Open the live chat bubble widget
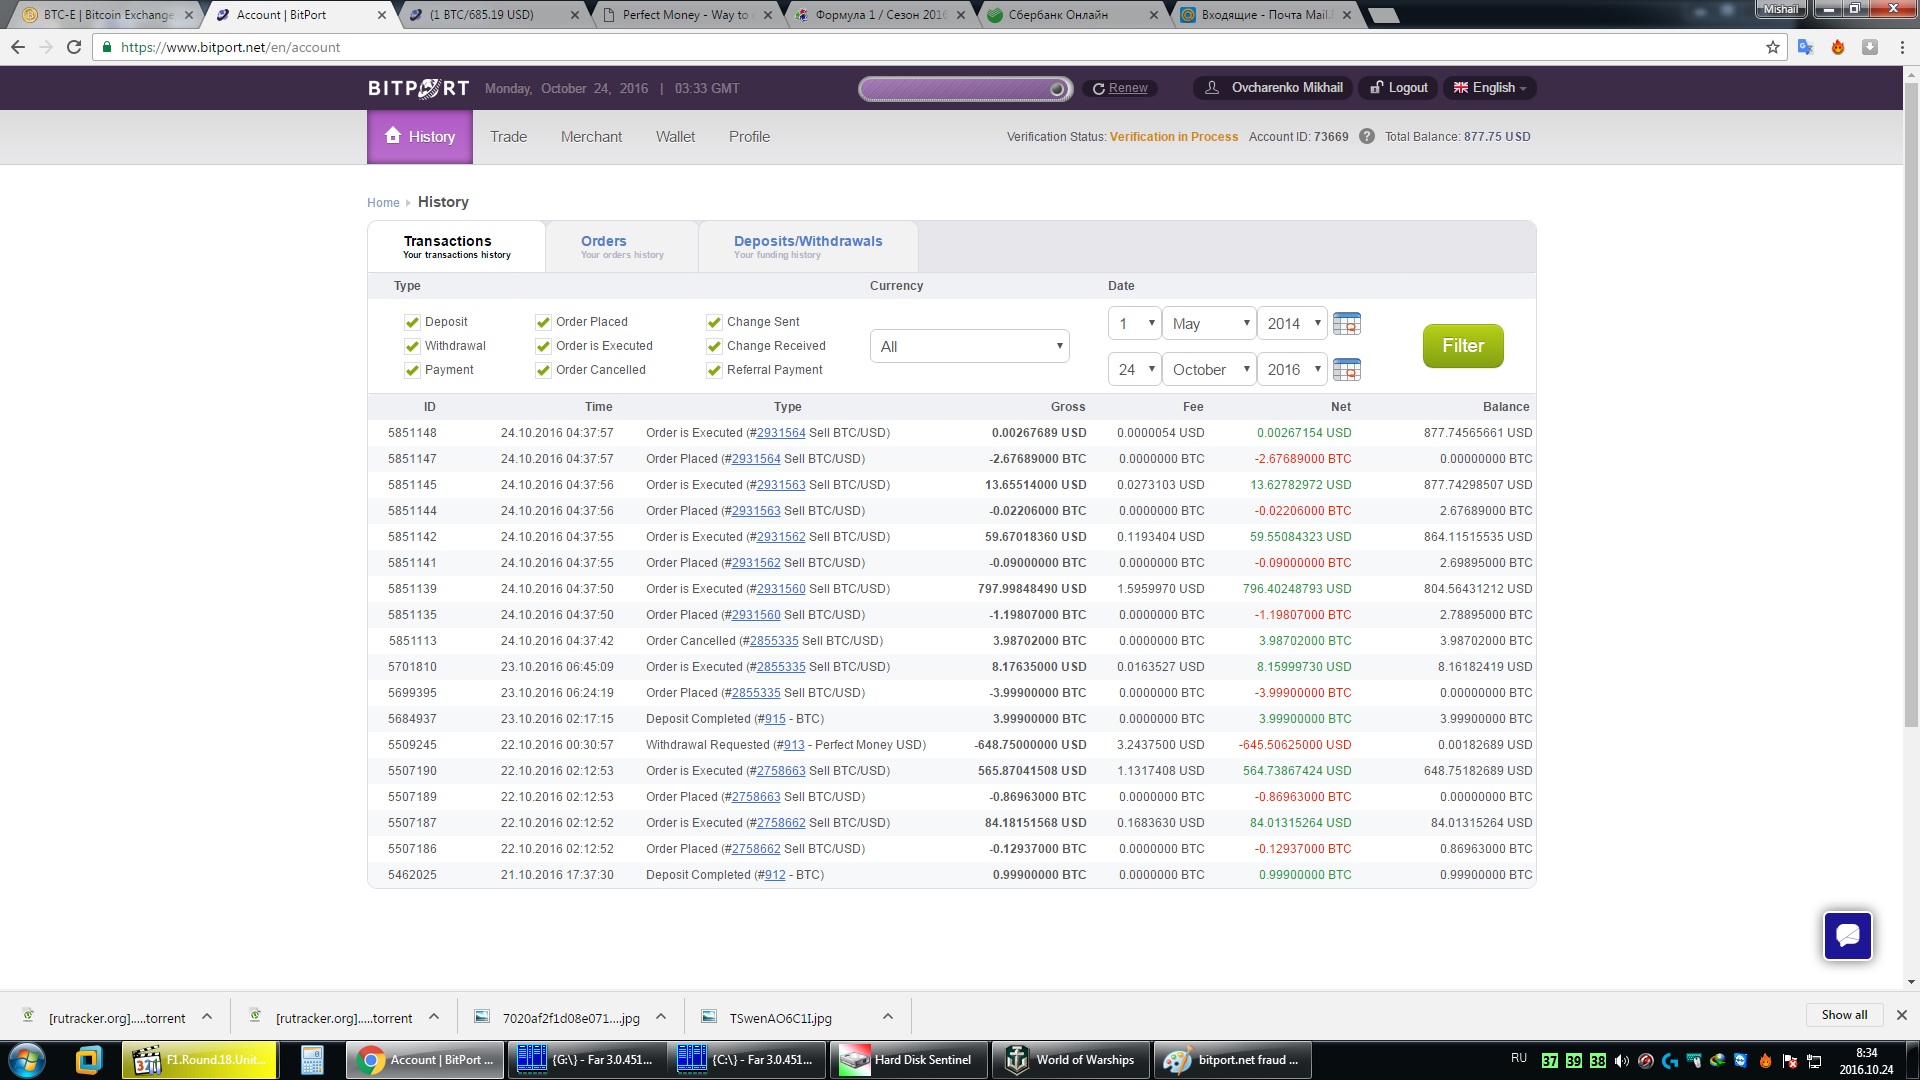 click(x=1847, y=936)
